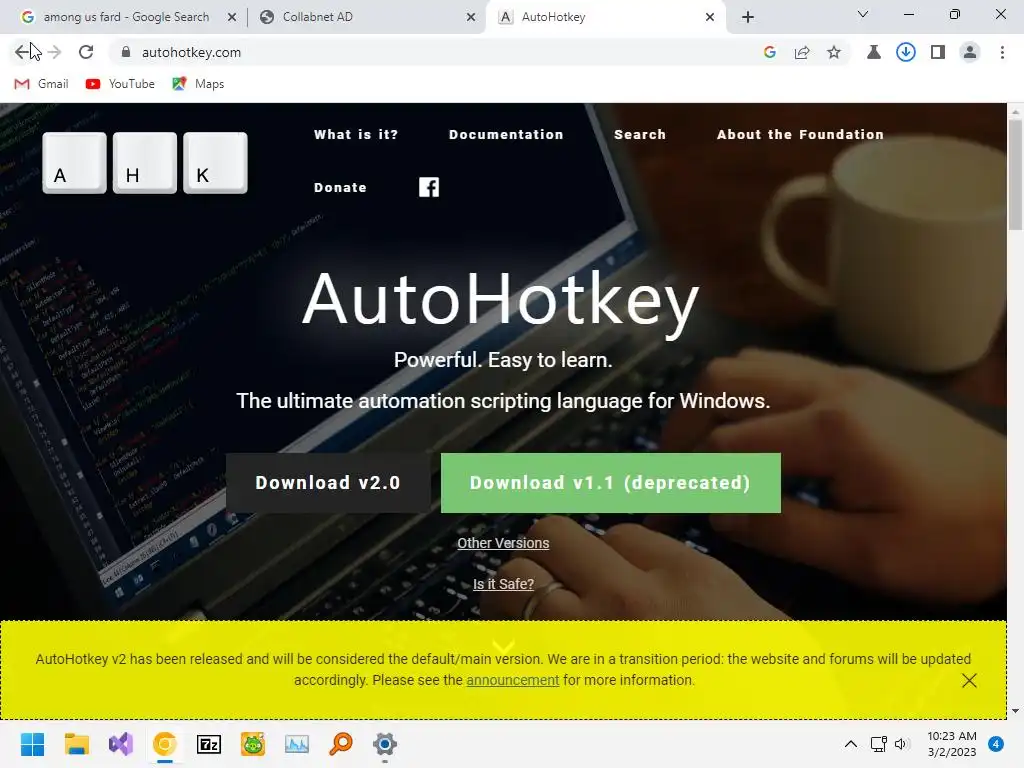This screenshot has height=768, width=1024.
Task: Close the Collabnet AD tab
Action: pyautogui.click(x=471, y=17)
